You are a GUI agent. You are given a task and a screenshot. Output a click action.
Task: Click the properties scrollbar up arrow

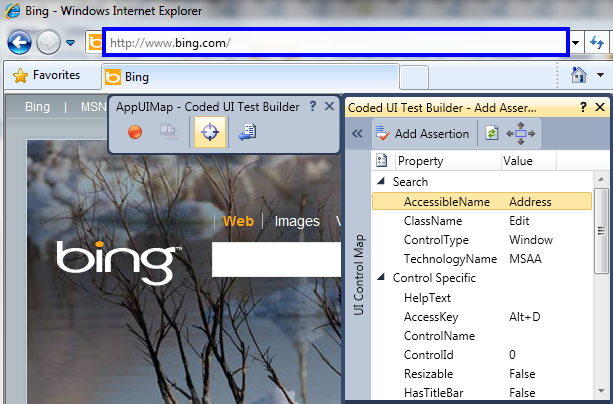pos(601,179)
